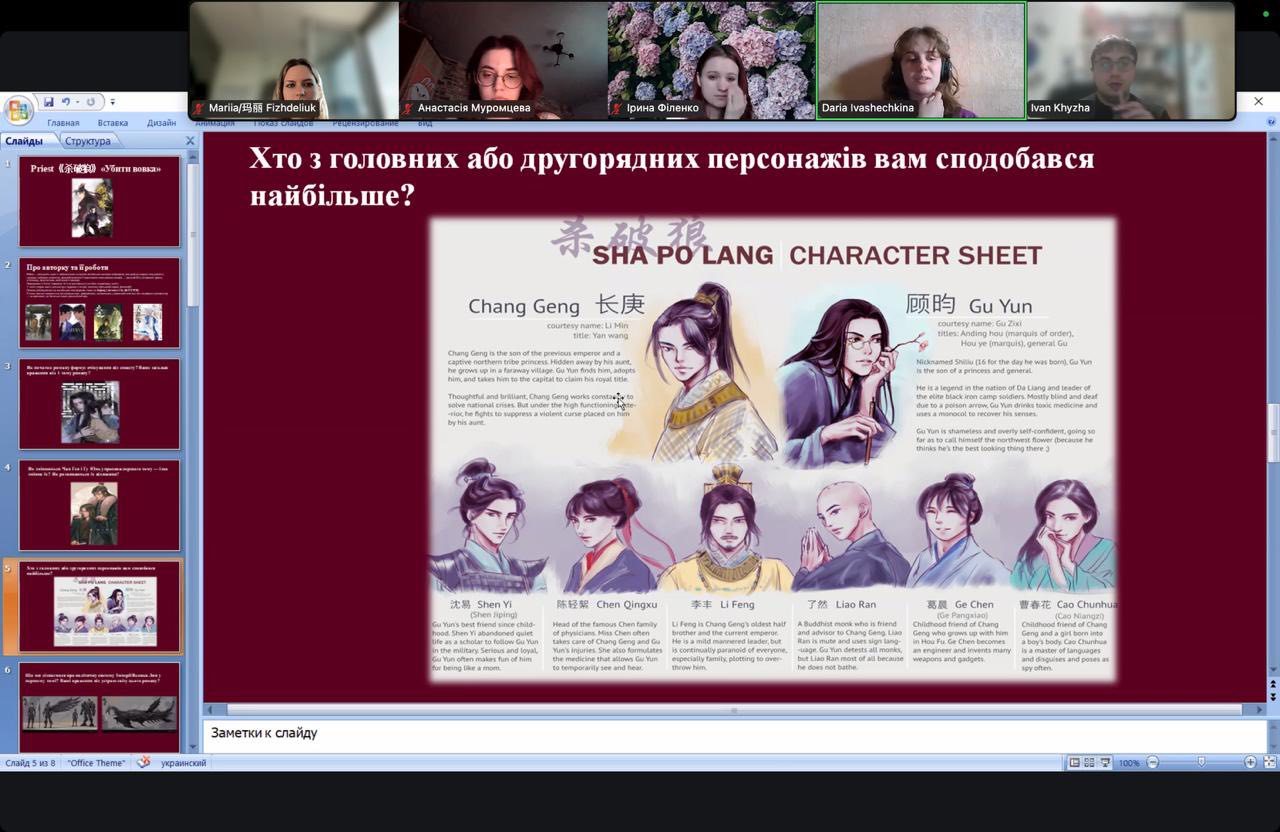The height and width of the screenshot is (832, 1280).
Task: Select Ivan Khyzha video tile
Action: pos(1131,60)
